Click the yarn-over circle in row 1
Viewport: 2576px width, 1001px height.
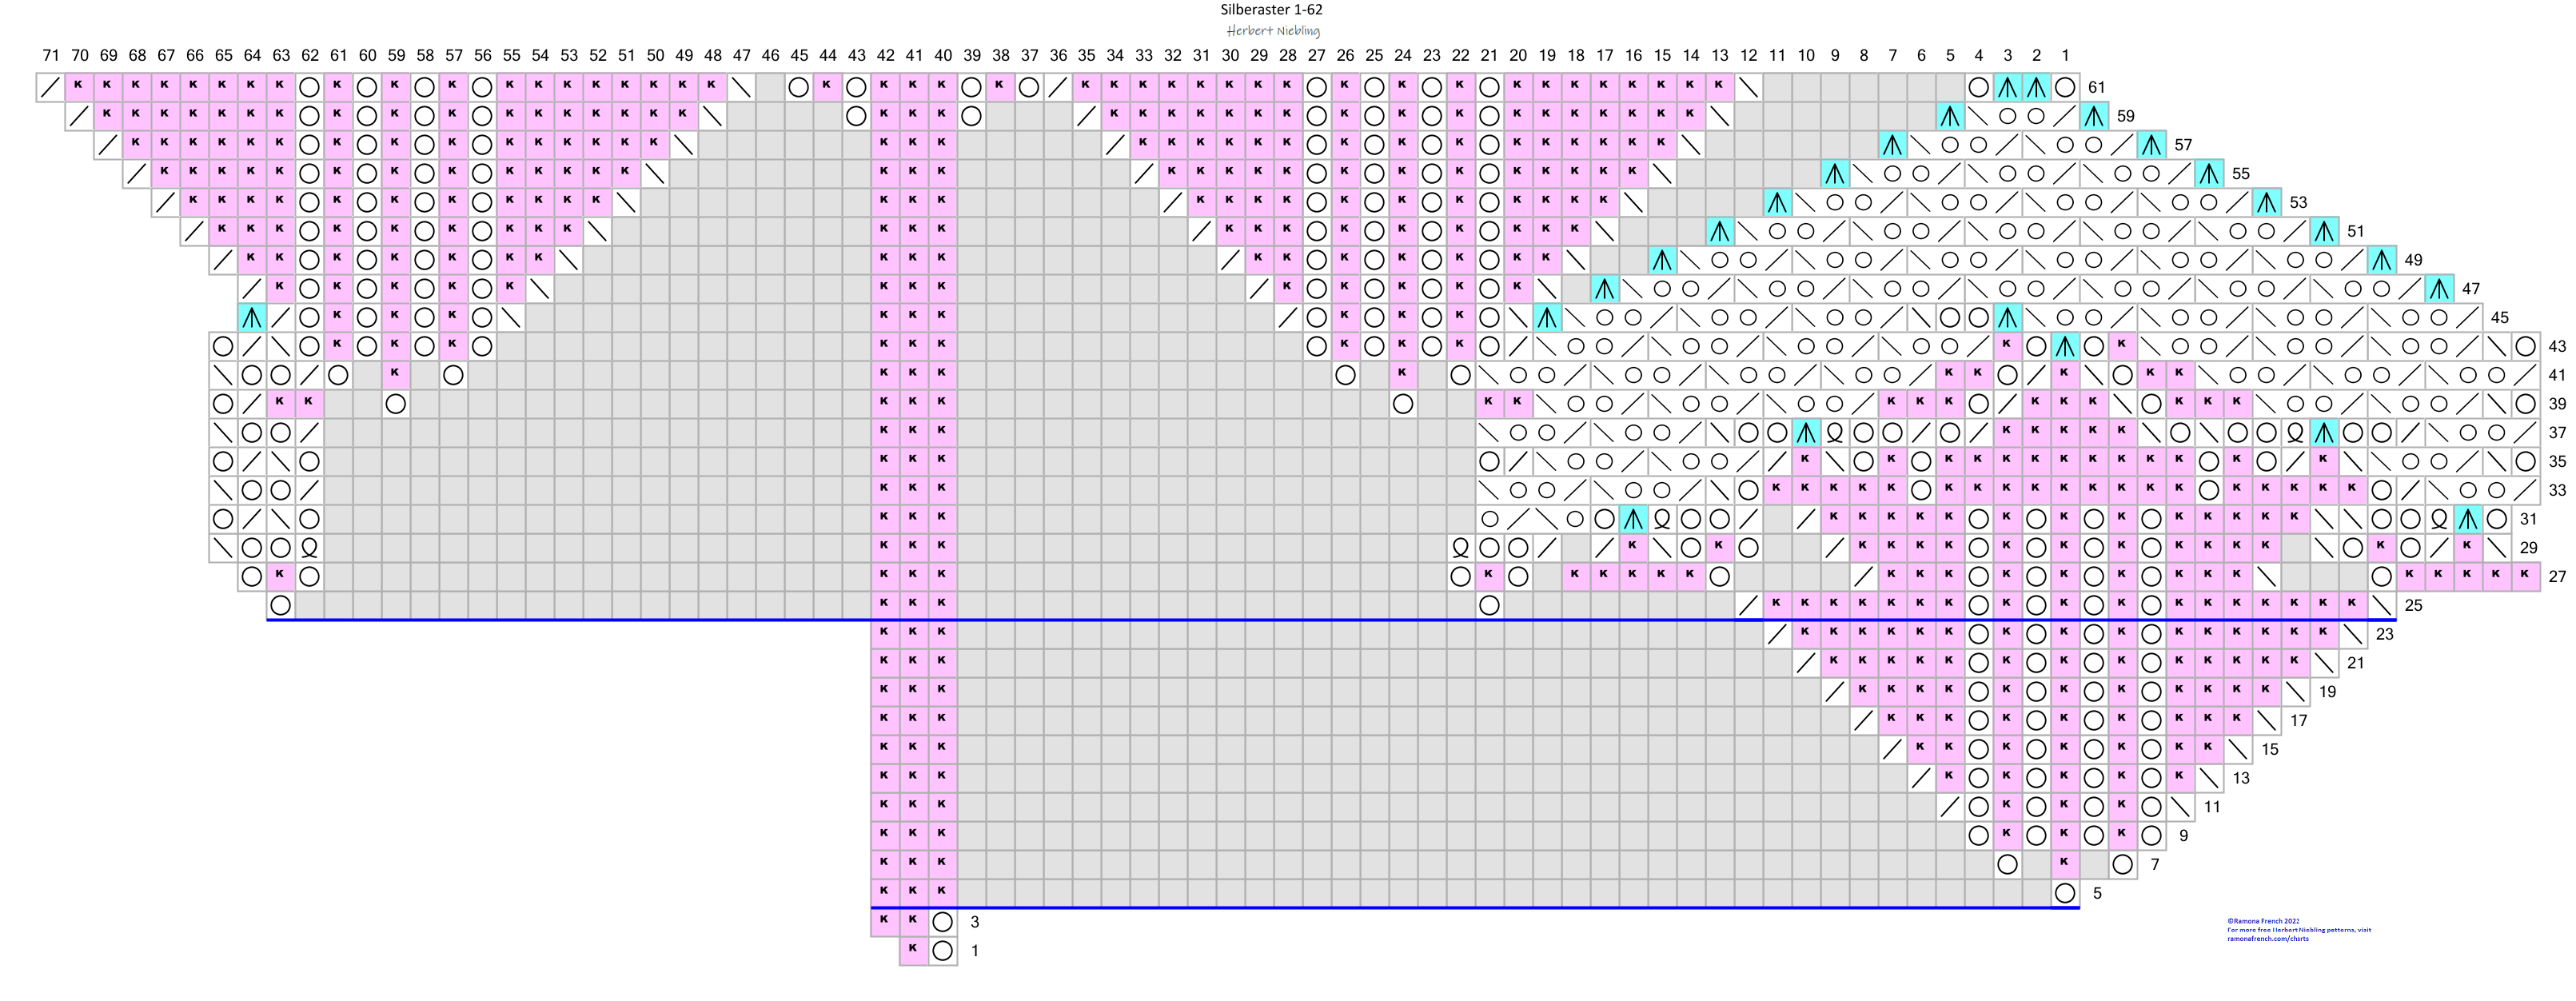[942, 951]
